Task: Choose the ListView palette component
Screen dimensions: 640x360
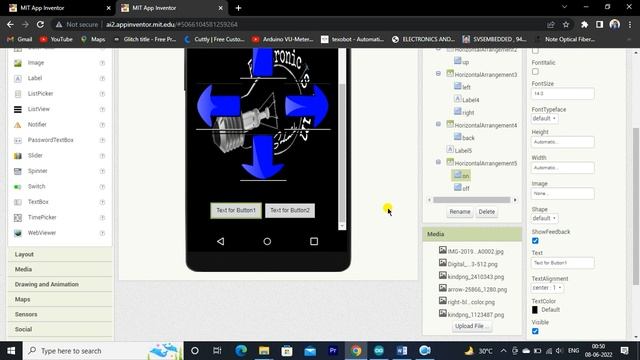Action: (39, 109)
